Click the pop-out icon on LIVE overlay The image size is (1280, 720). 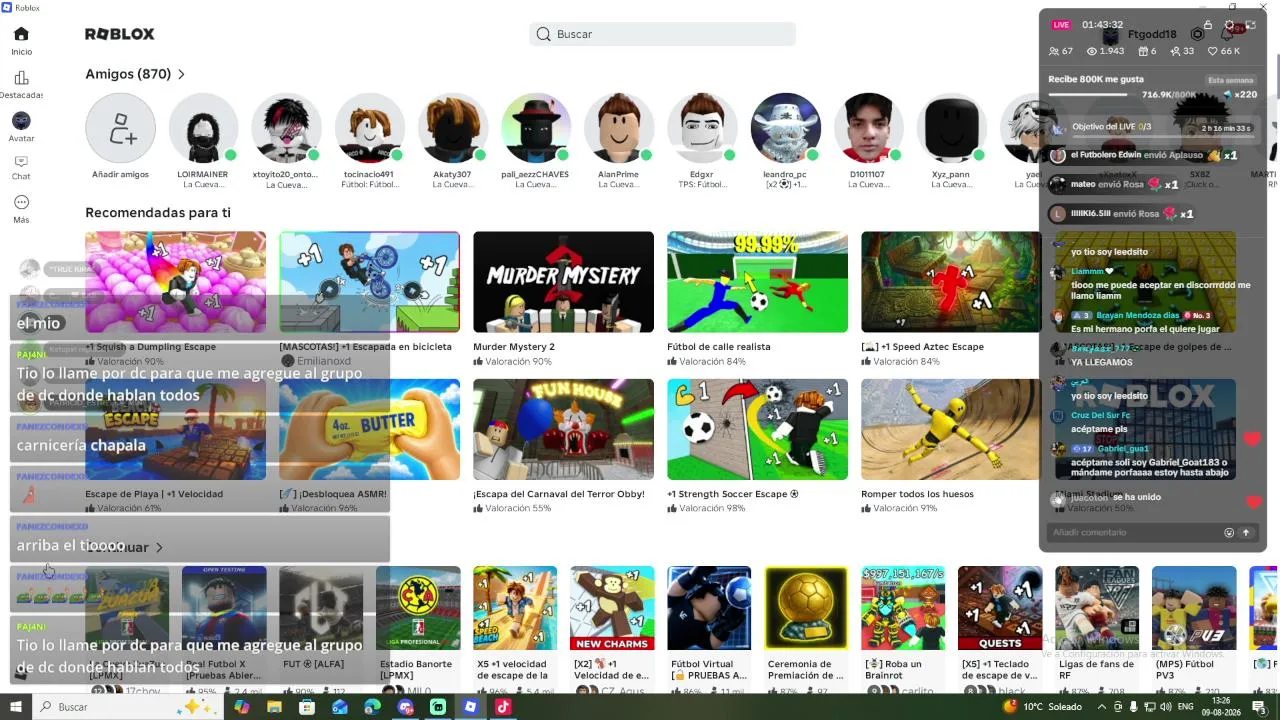click(x=1250, y=25)
